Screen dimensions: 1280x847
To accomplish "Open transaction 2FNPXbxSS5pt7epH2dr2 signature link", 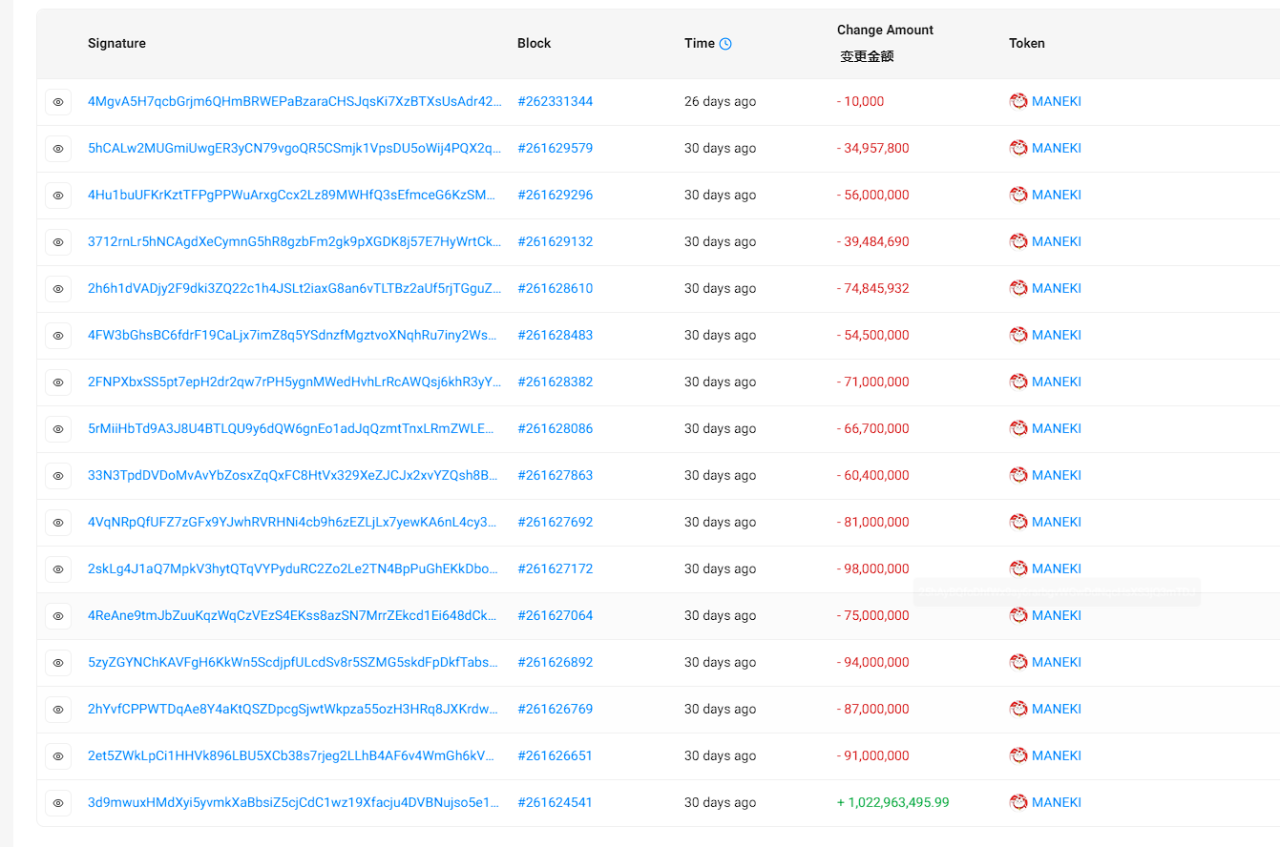I will tap(295, 381).
